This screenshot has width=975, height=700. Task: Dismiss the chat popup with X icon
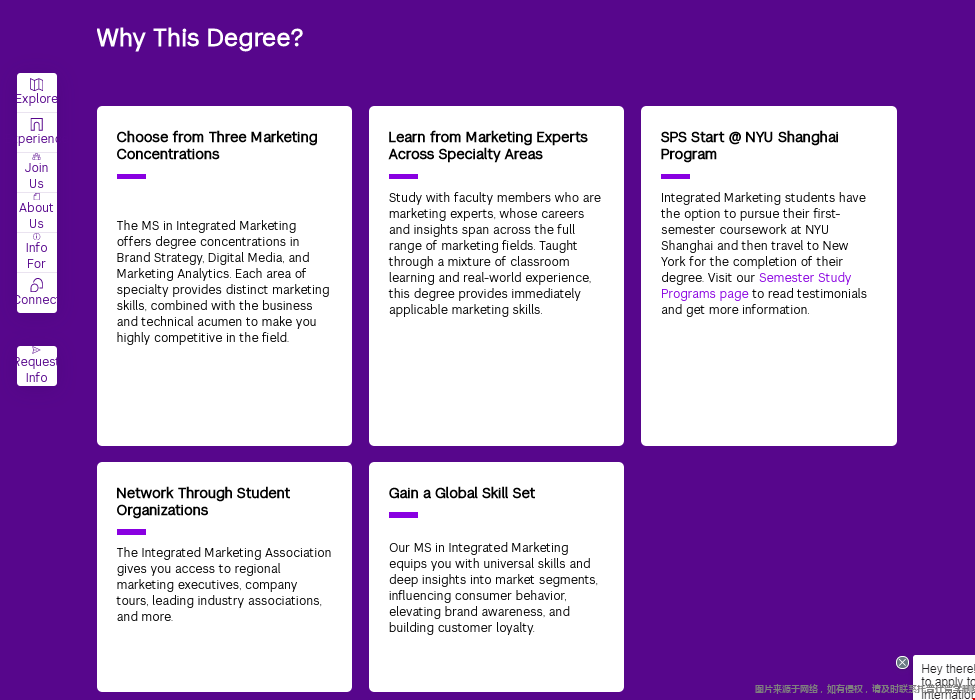pos(902,662)
